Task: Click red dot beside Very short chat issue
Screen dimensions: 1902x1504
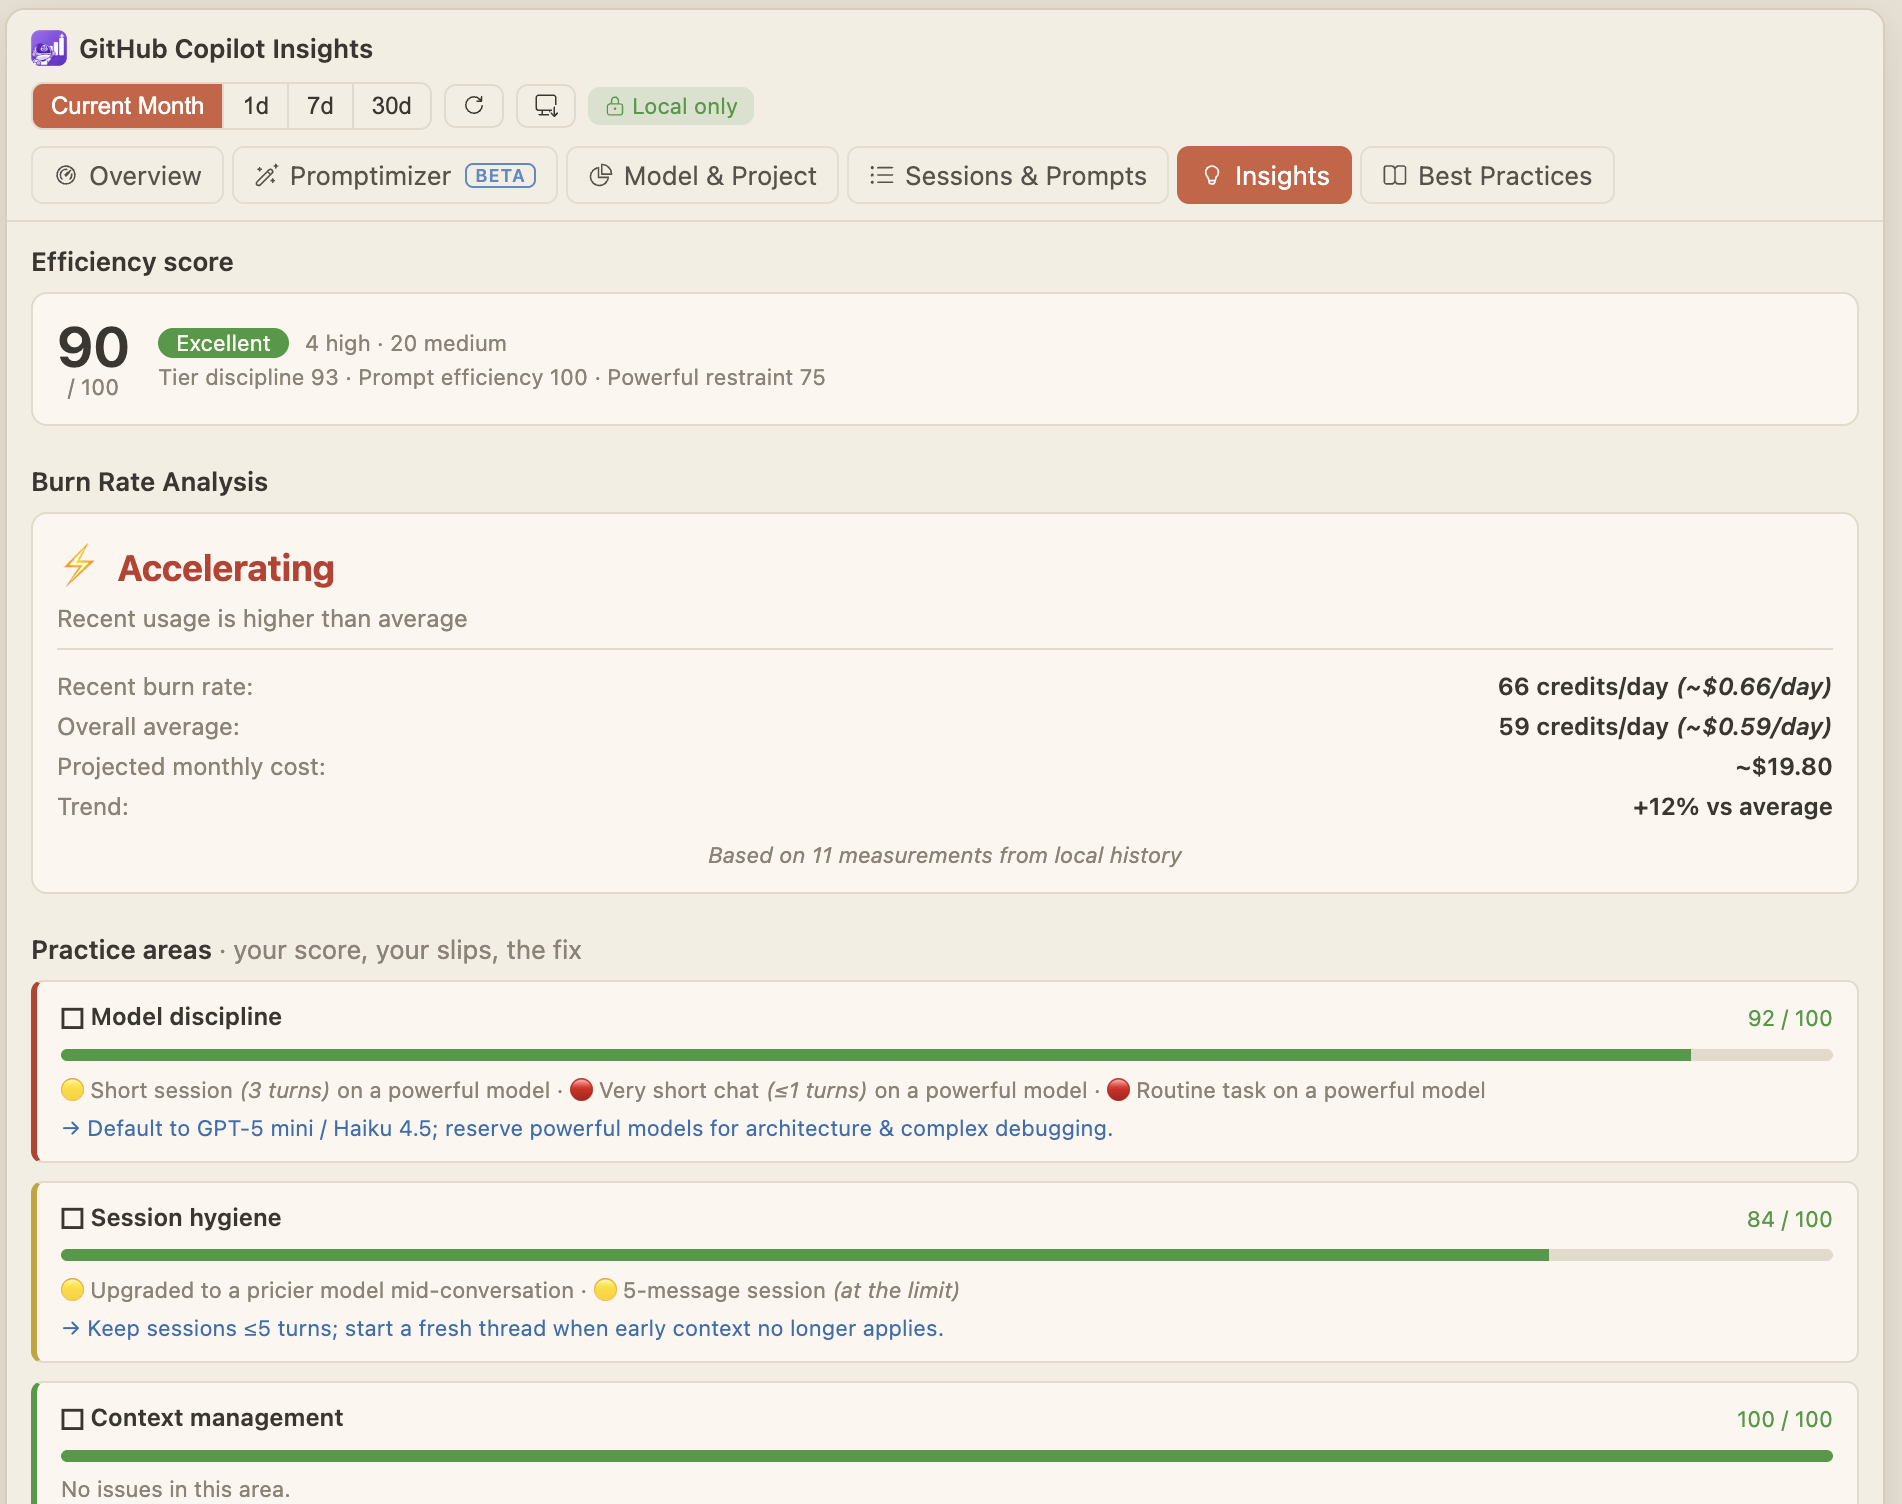Action: (x=581, y=1089)
